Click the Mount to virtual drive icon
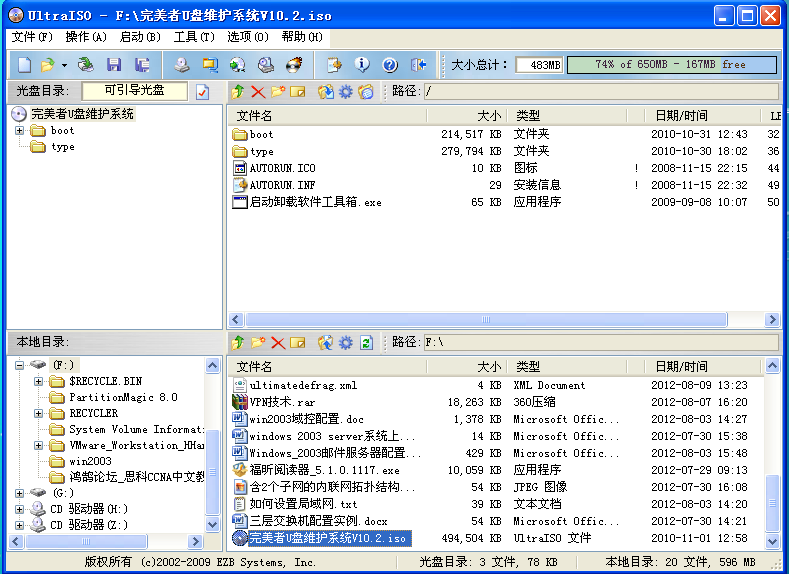 click(266, 64)
